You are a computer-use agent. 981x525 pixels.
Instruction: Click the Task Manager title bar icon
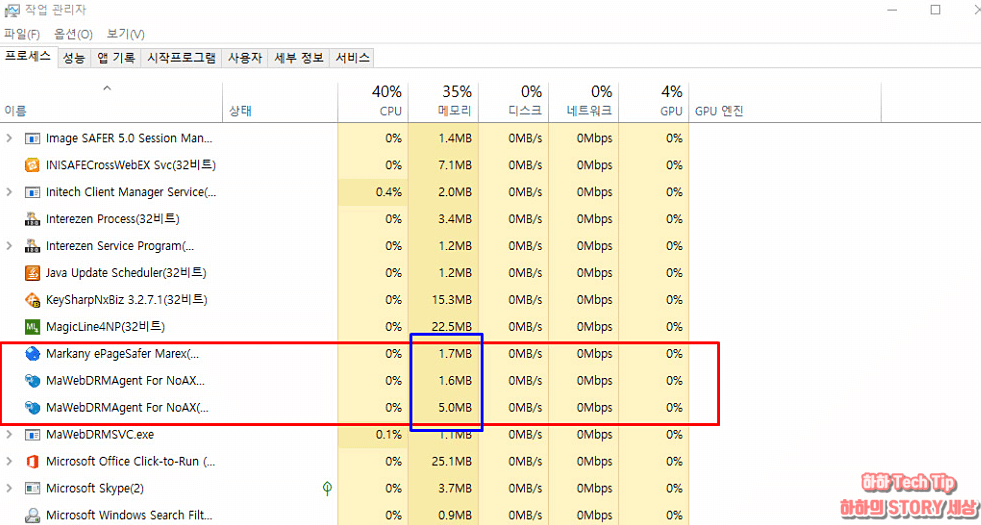coord(11,9)
